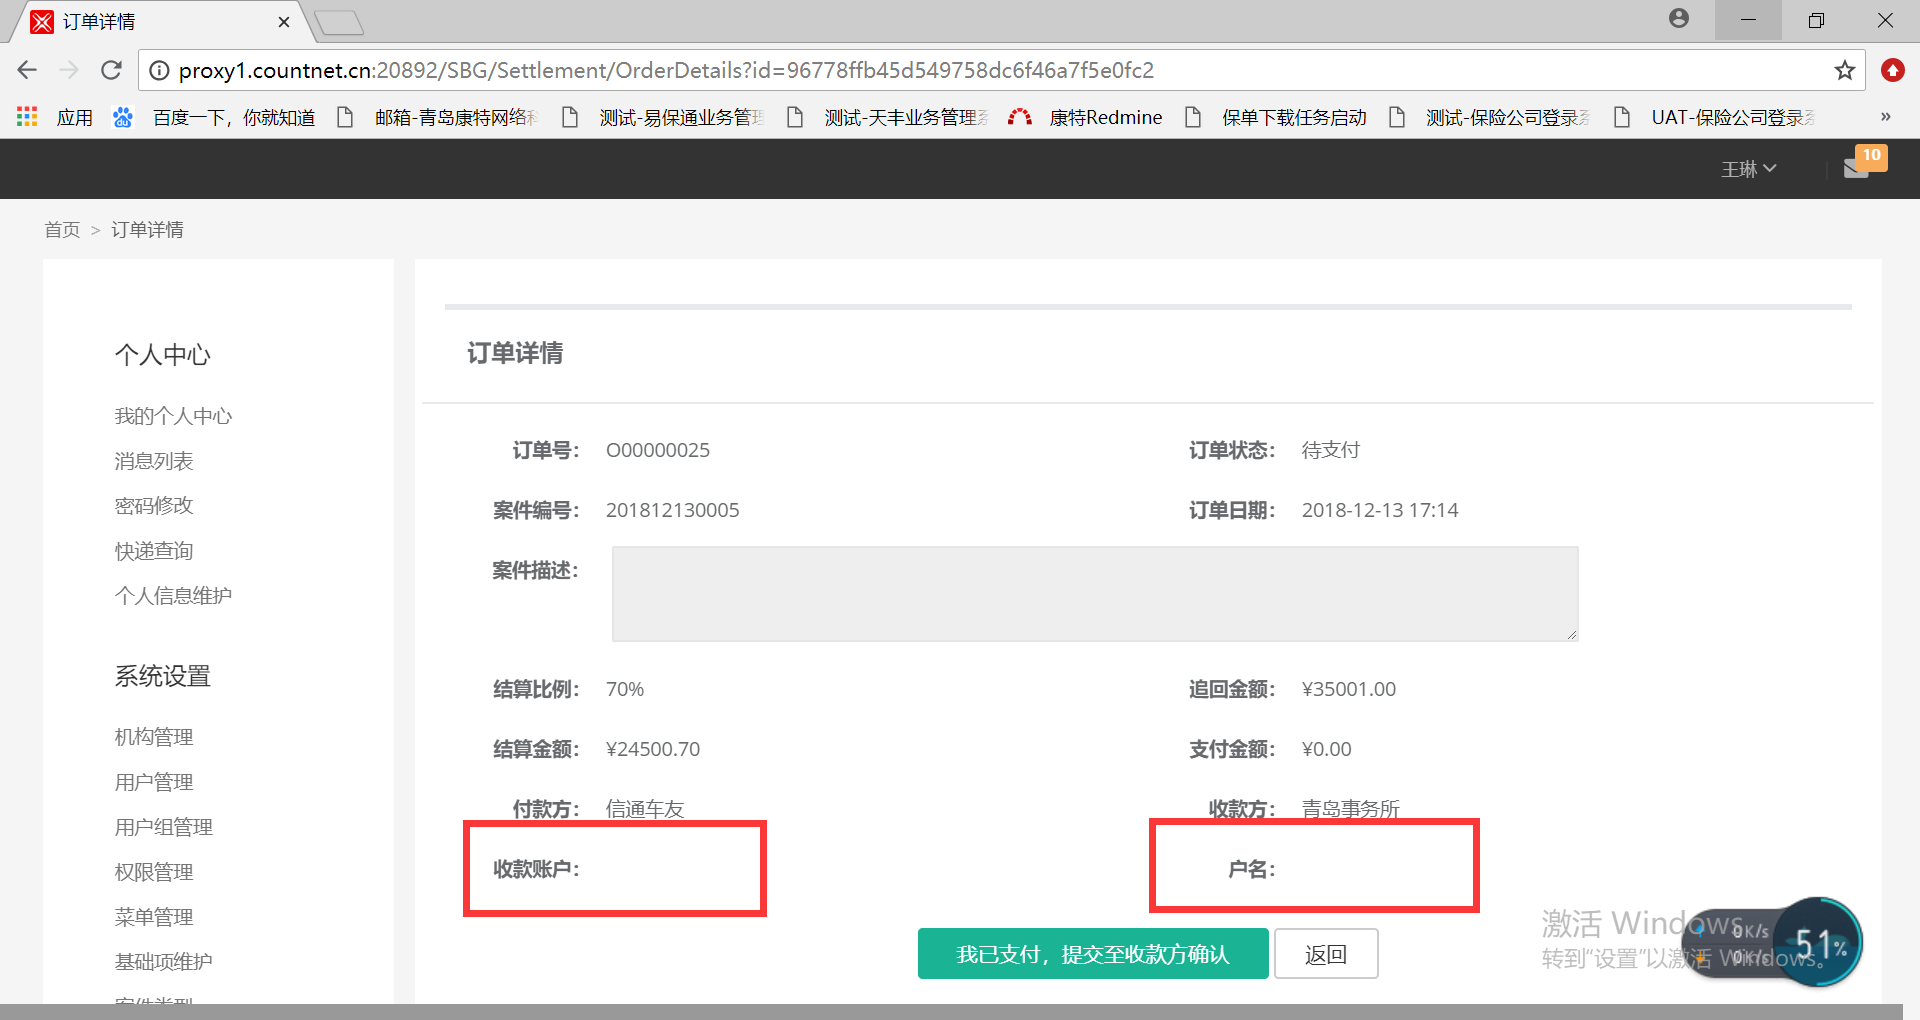
Task: Open 康特Redmine bookmark
Action: [x=1086, y=117]
